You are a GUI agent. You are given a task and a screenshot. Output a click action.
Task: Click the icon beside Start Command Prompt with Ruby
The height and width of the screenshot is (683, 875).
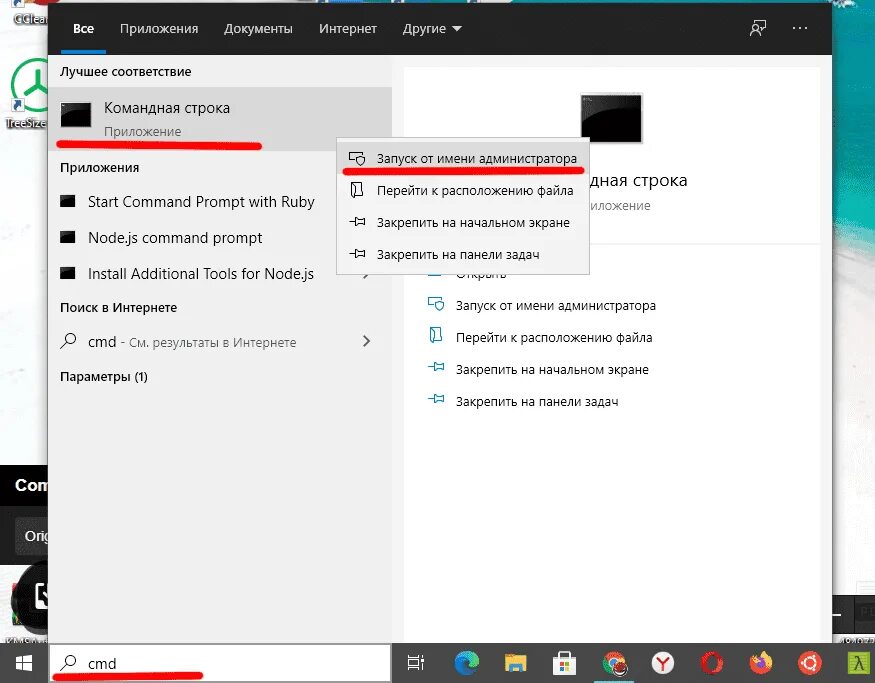pyautogui.click(x=68, y=201)
